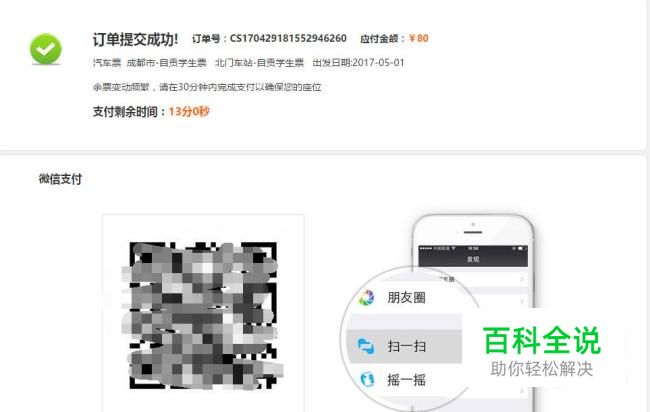Click the 北门车站-自贡学生票 station text
650x412 pixels.
[x=259, y=63]
